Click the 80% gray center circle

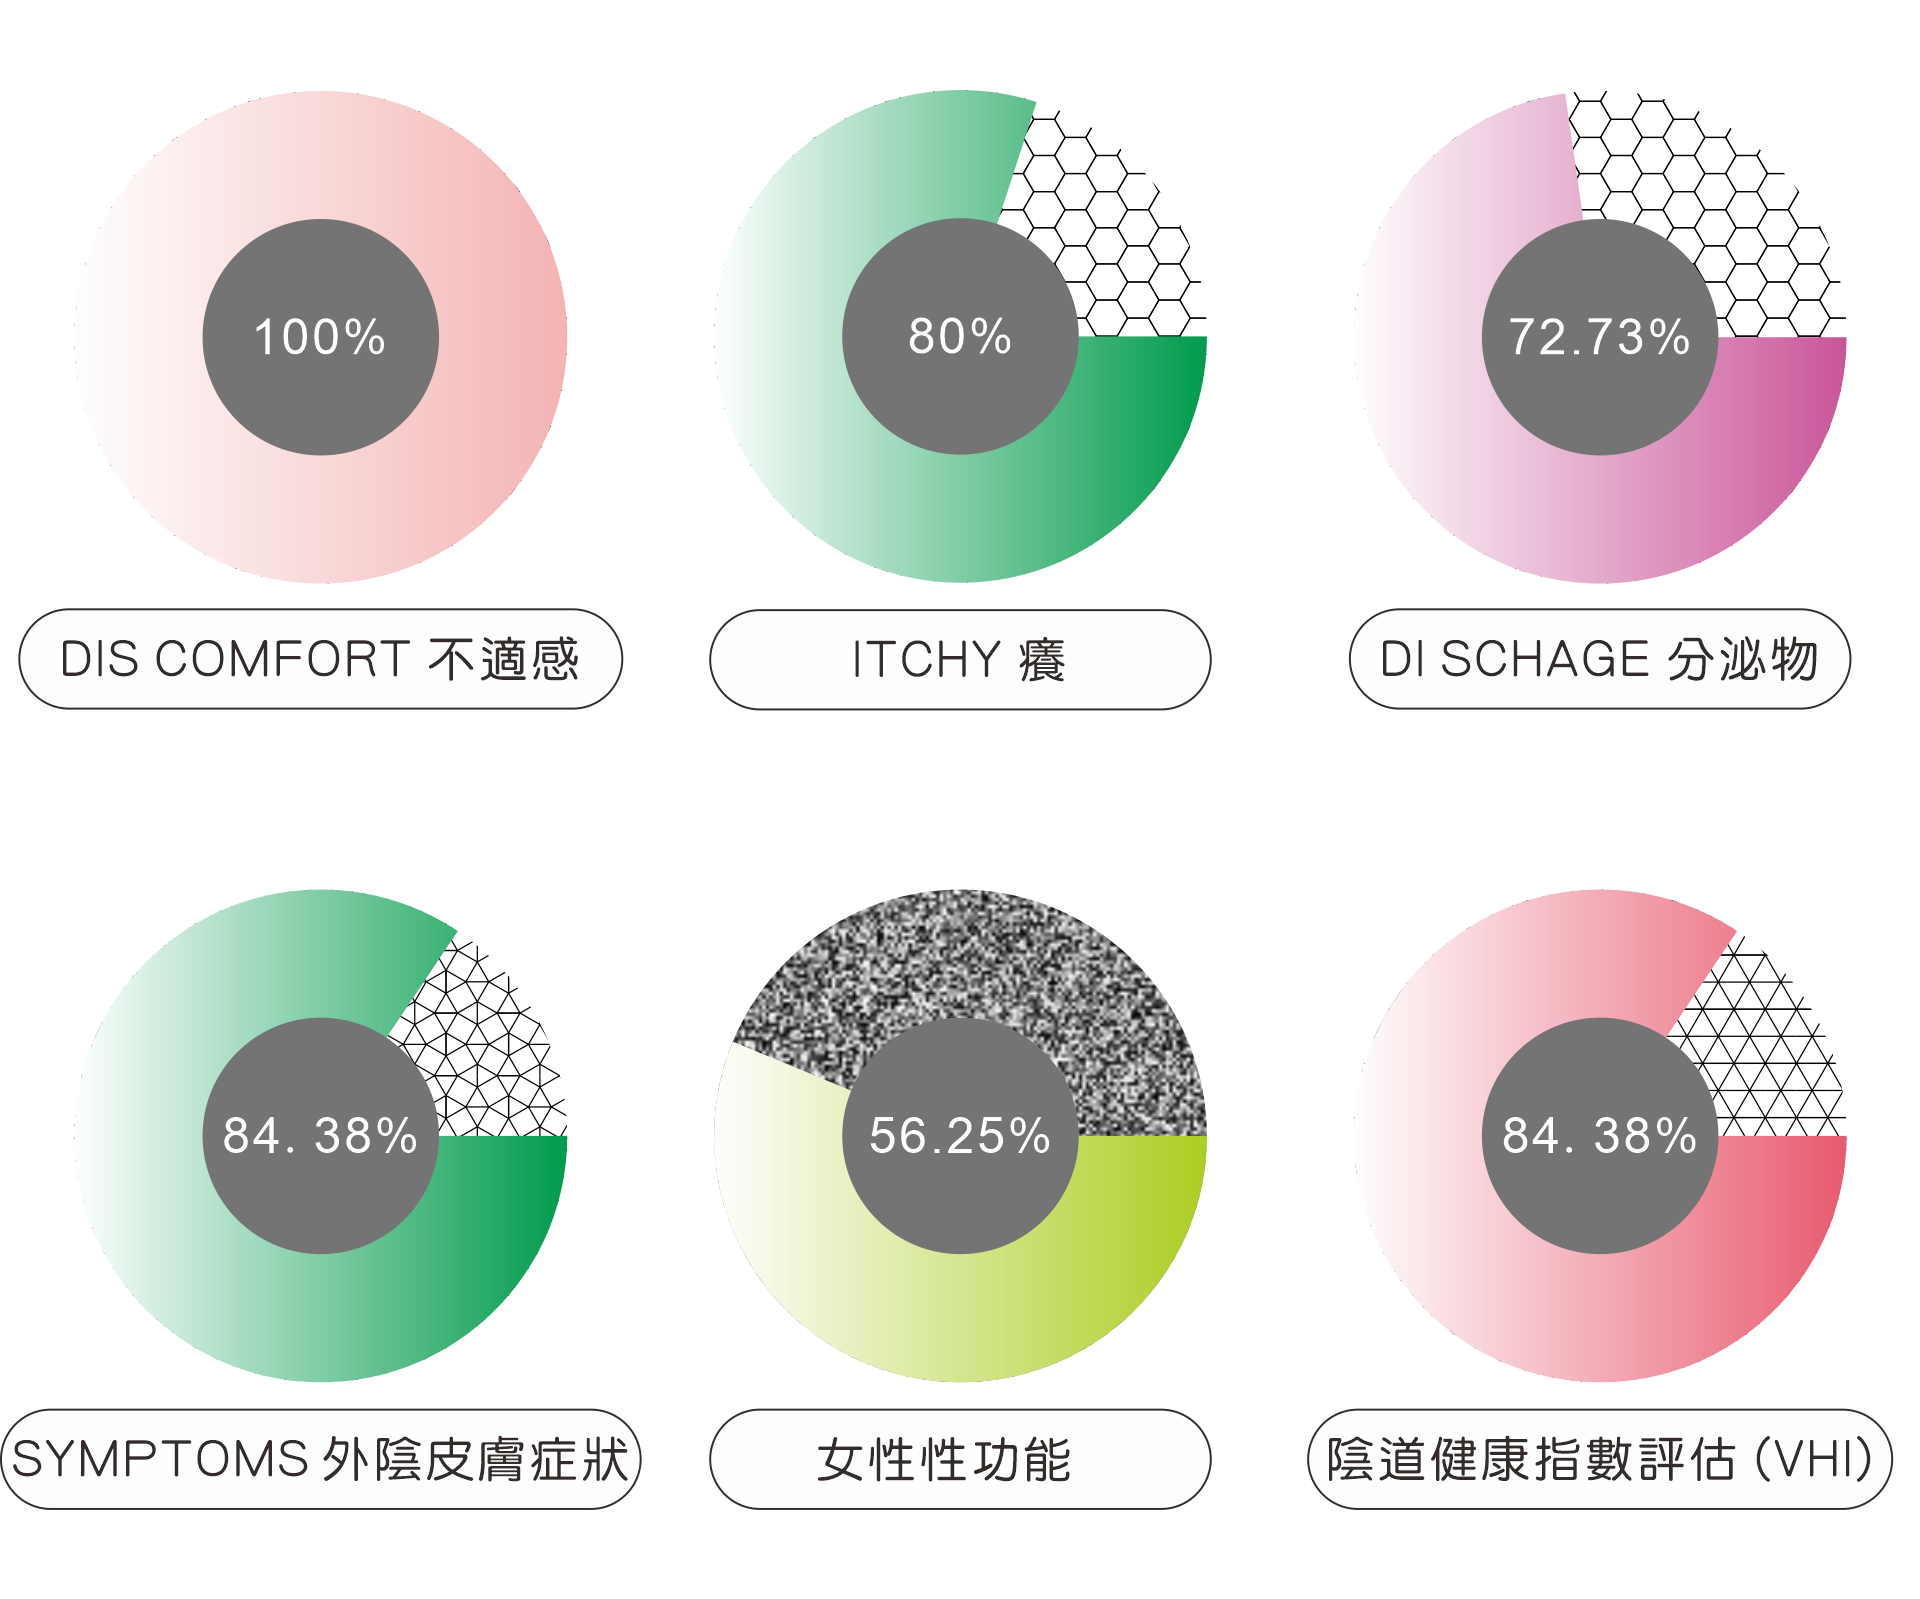pos(960,337)
